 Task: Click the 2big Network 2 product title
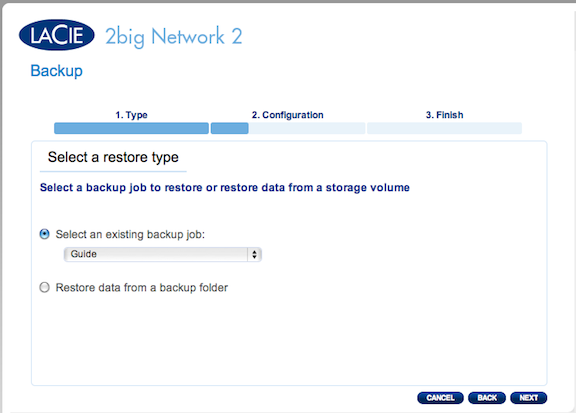(174, 37)
